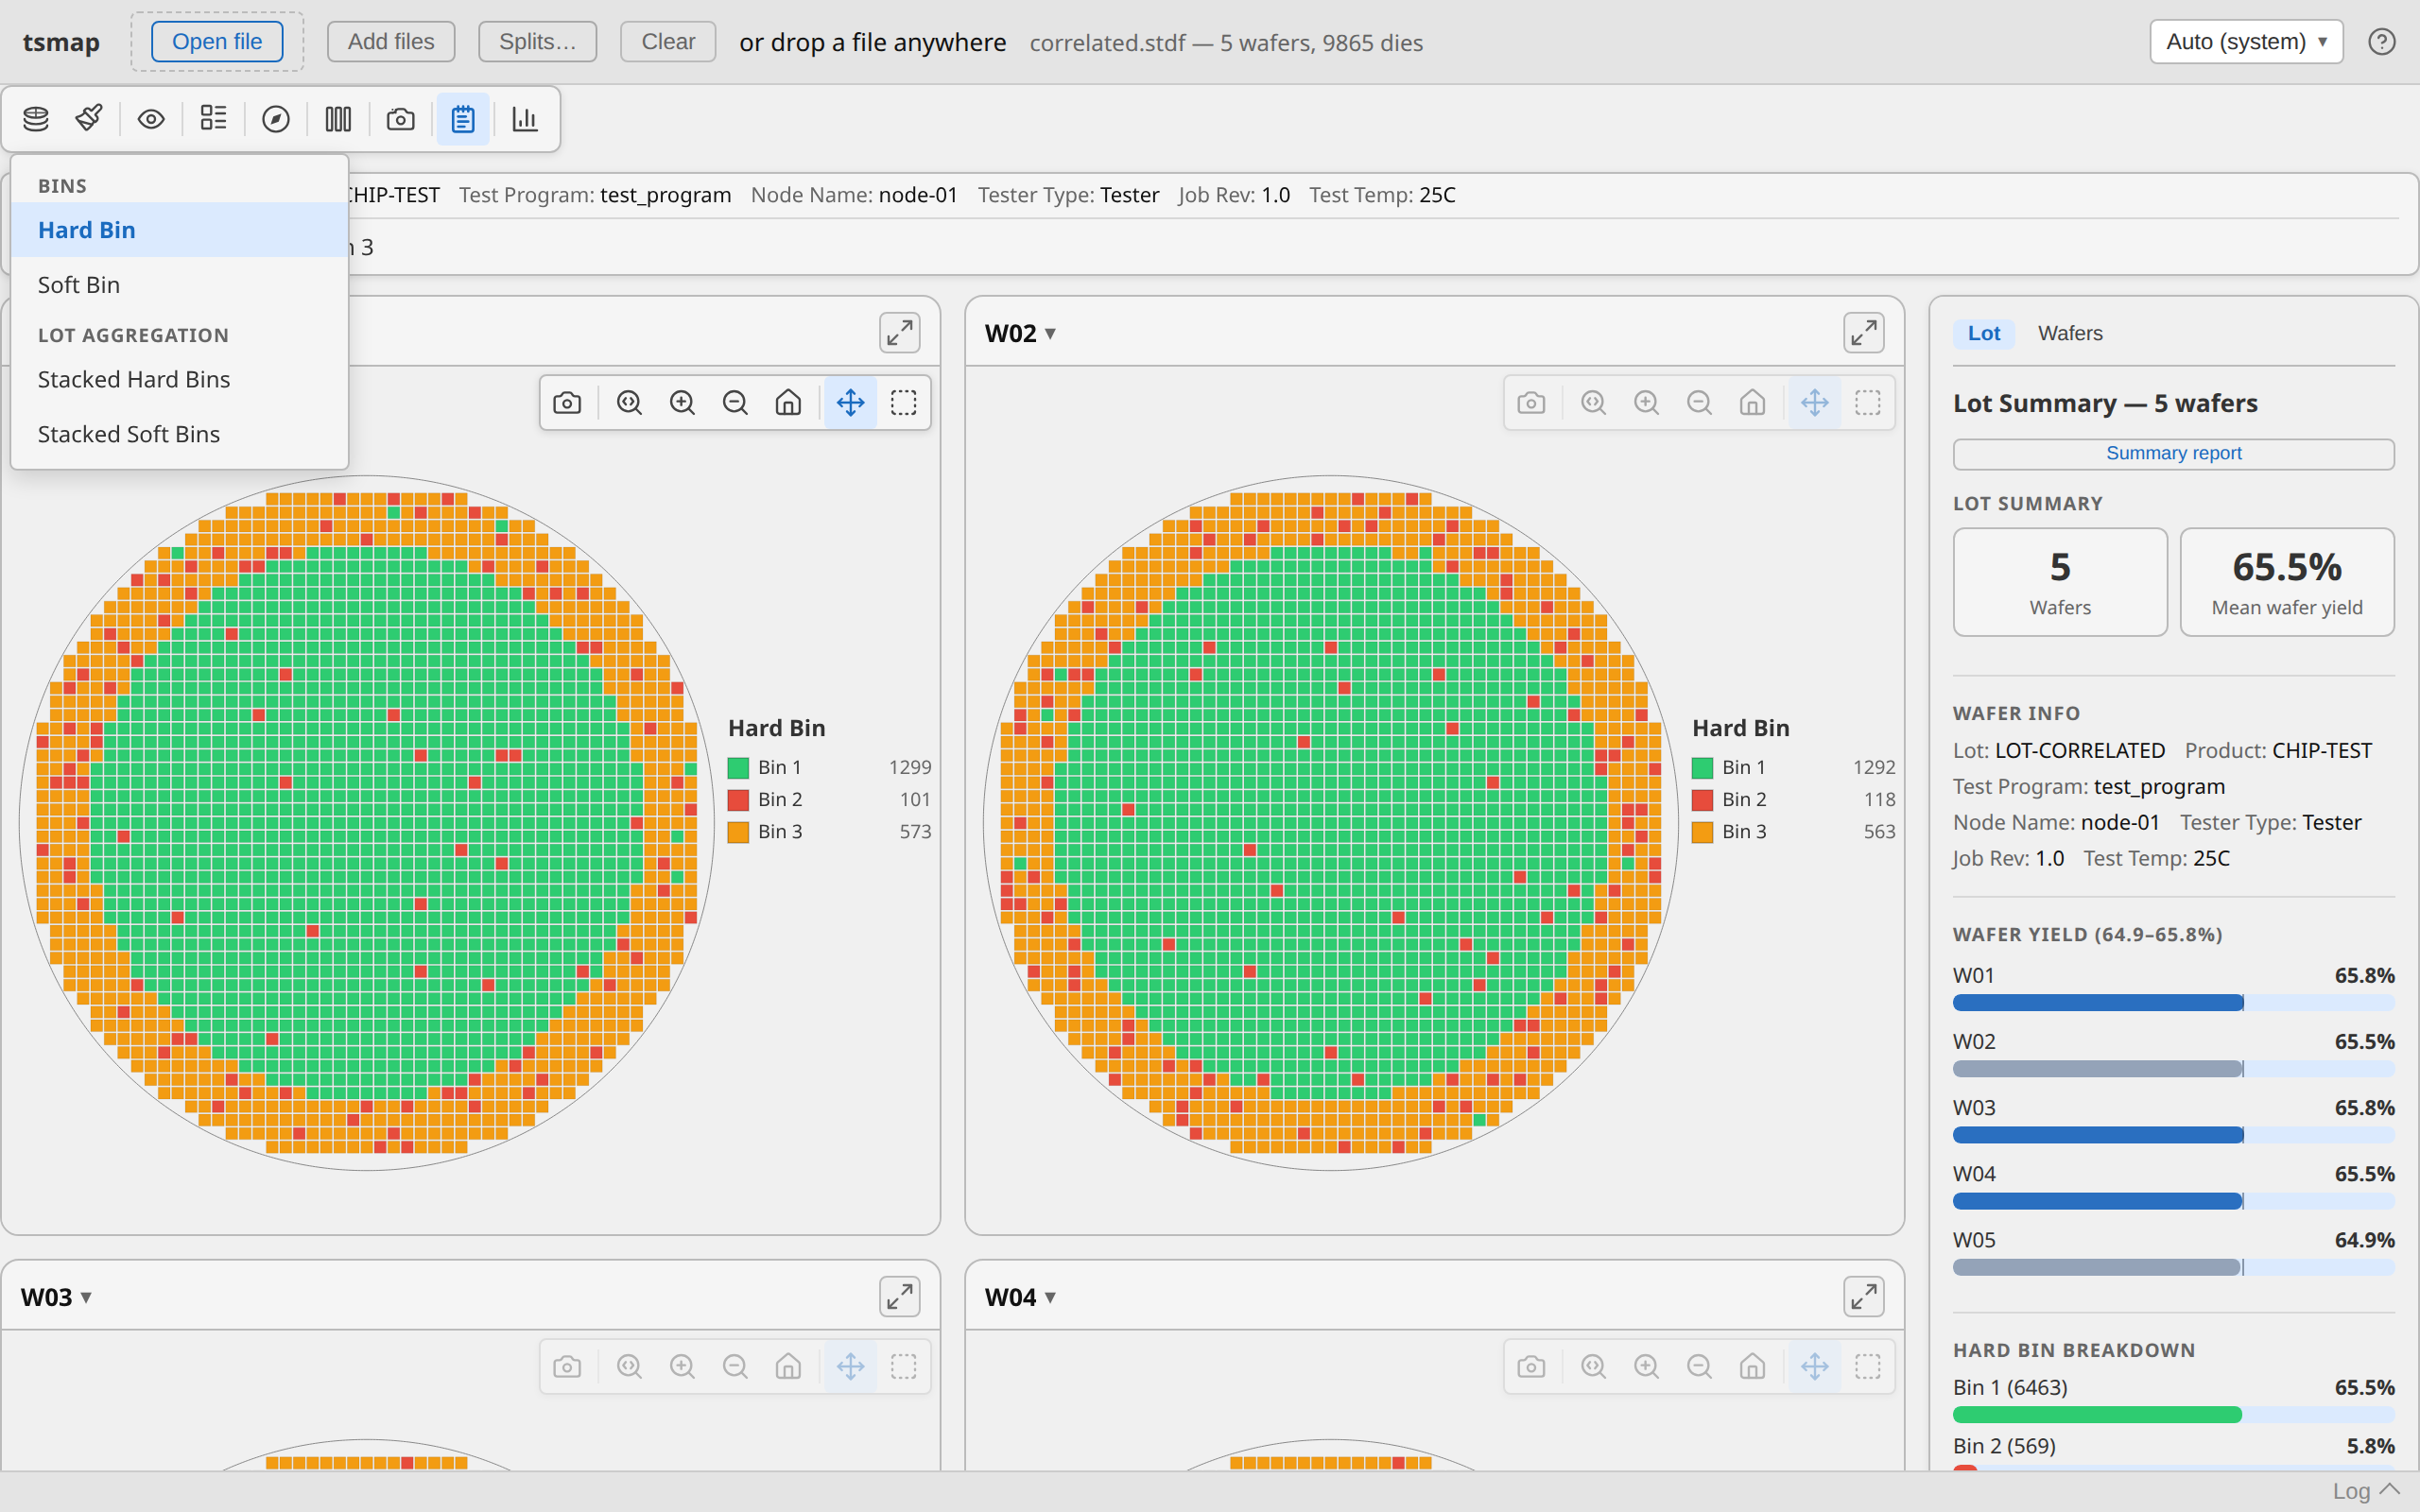The image size is (2420, 1512).
Task: Open the W03 wafer selector dropdown
Action: (56, 1297)
